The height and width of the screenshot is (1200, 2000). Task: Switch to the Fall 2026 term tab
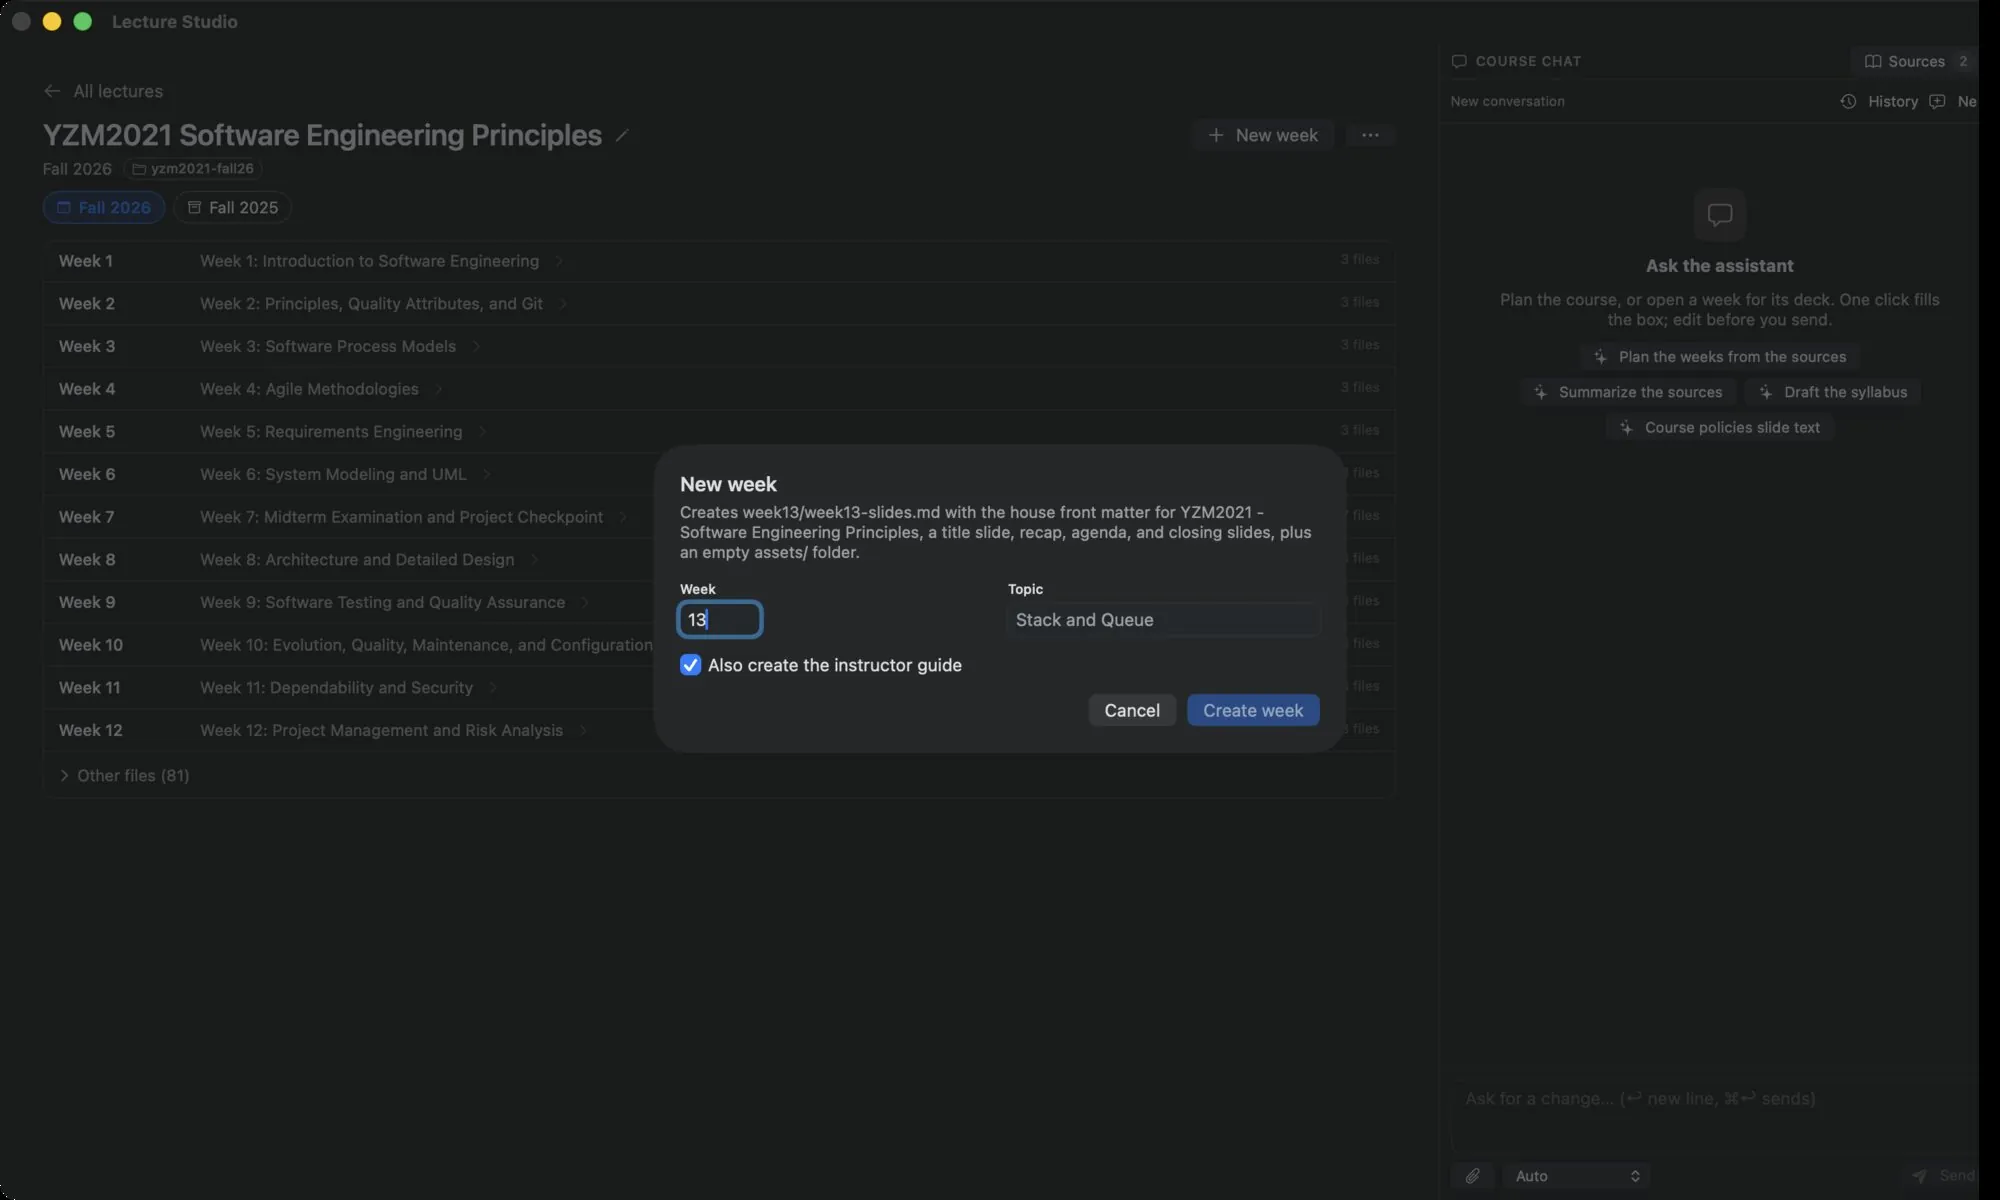[x=104, y=207]
